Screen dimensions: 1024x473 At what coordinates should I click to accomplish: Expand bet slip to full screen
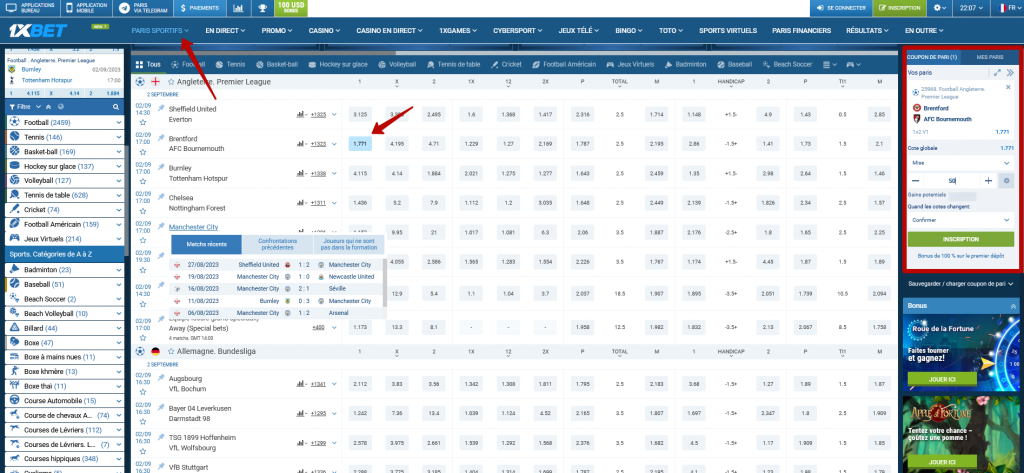997,73
